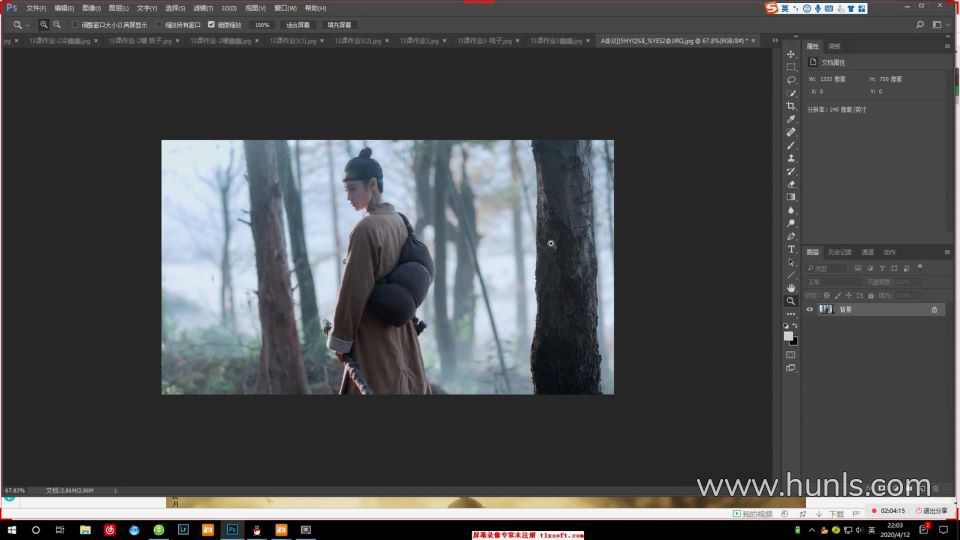Select the Pen tool
The image size is (960, 540).
(791, 236)
